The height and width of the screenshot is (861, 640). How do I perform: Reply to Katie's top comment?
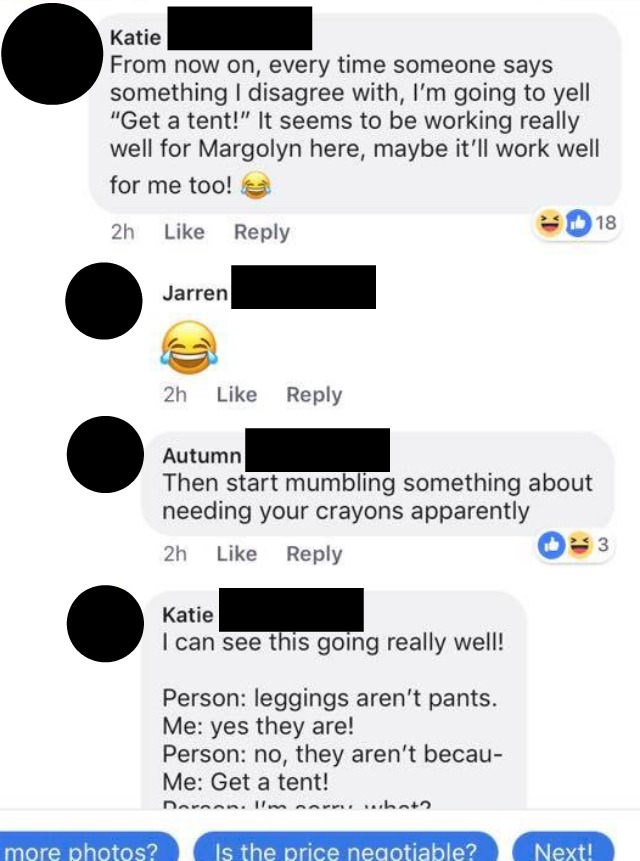(262, 232)
